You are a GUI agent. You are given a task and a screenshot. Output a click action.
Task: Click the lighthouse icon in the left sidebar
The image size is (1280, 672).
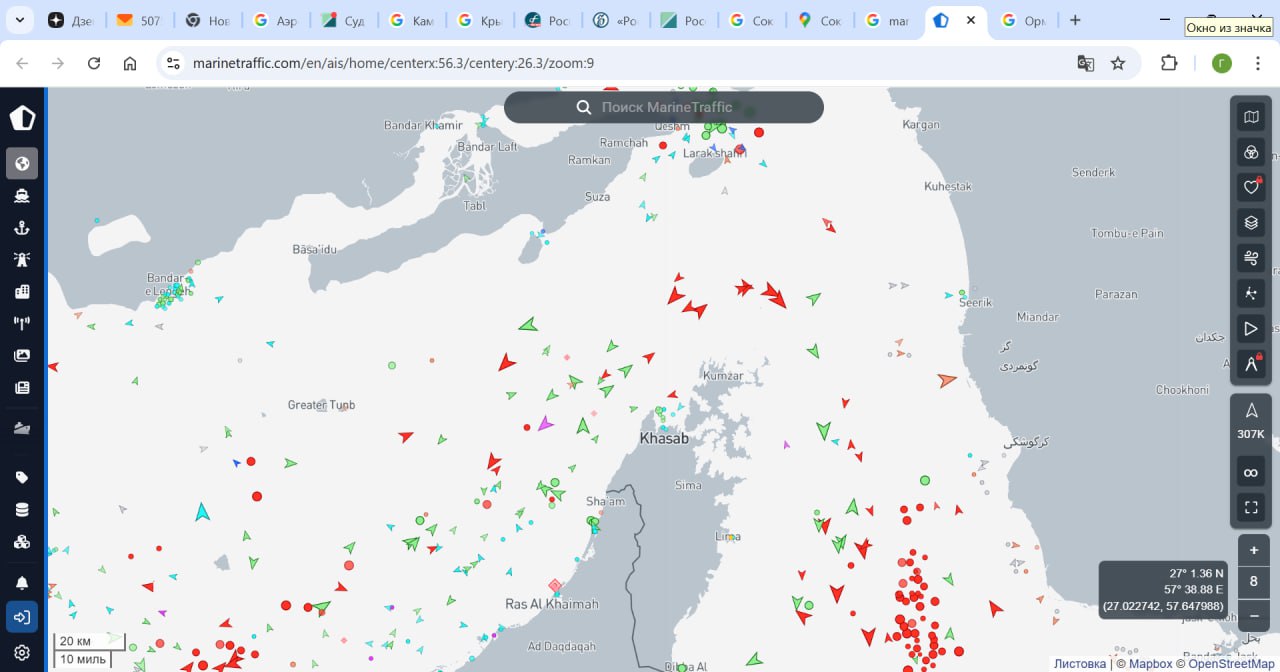(22, 260)
